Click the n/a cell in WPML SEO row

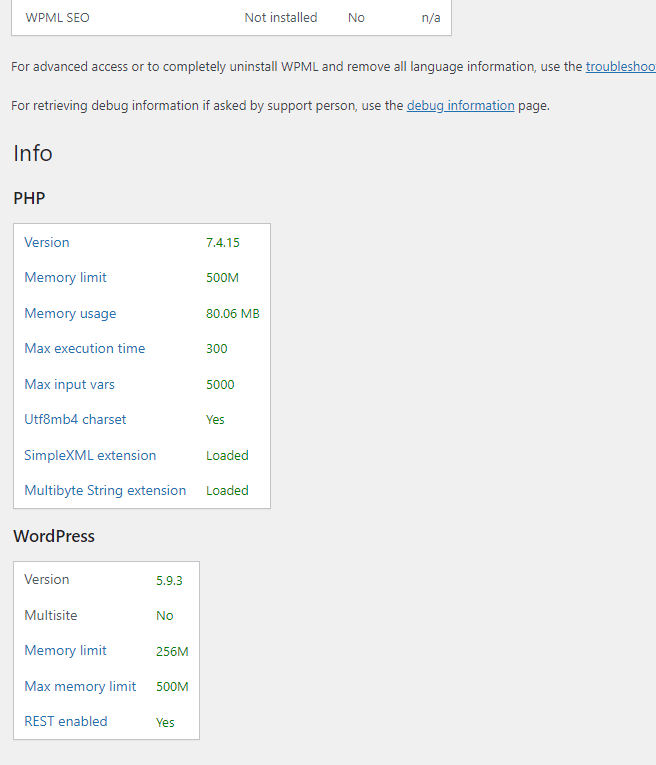[431, 18]
